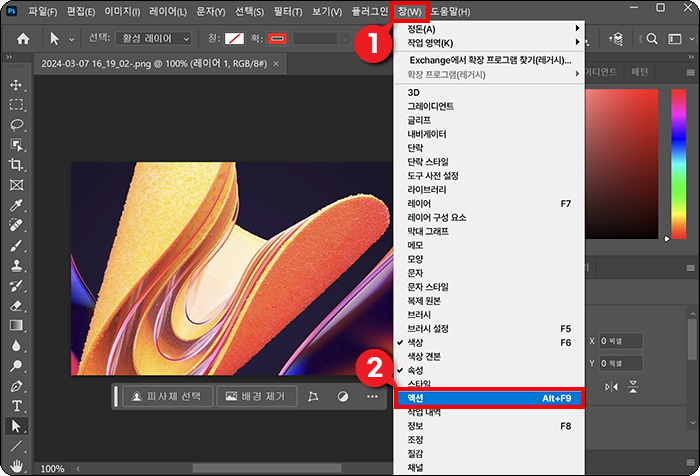The height and width of the screenshot is (476, 700).
Task: Select the Blur tool droplet icon
Action: [17, 346]
